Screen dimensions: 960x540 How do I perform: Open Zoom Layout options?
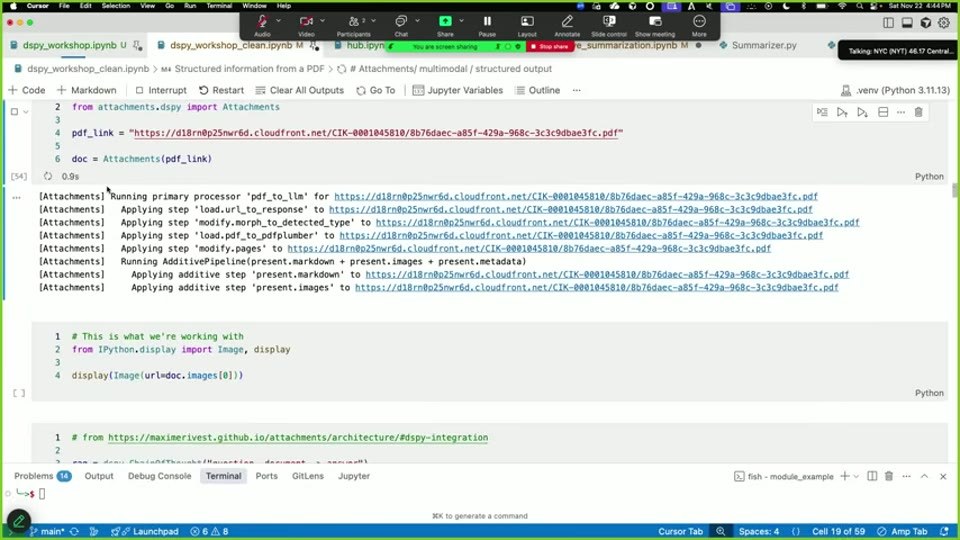click(527, 24)
